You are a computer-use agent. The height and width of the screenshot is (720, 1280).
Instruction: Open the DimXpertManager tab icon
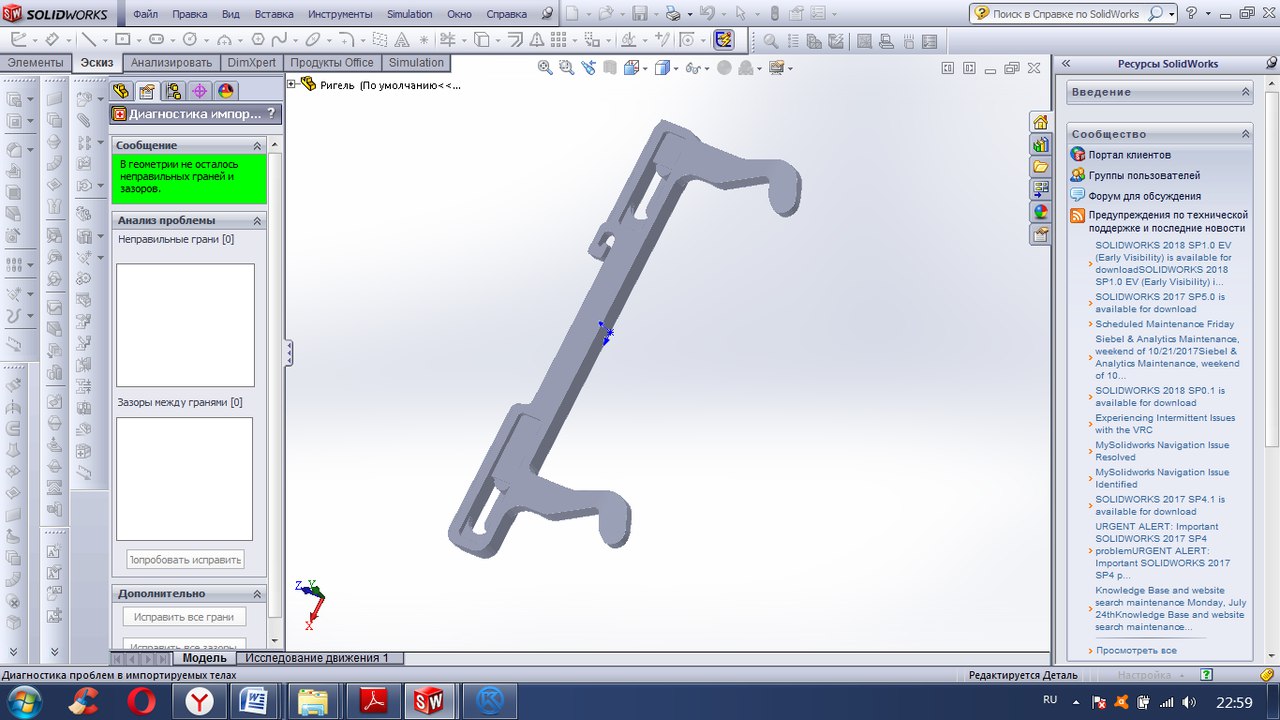click(200, 91)
